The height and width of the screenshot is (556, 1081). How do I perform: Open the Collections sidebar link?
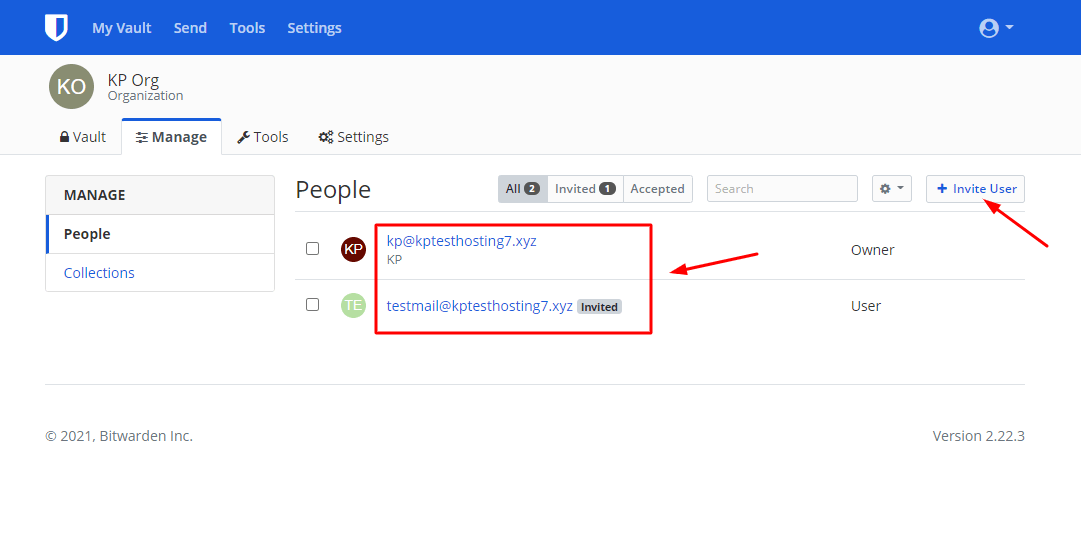click(x=99, y=272)
